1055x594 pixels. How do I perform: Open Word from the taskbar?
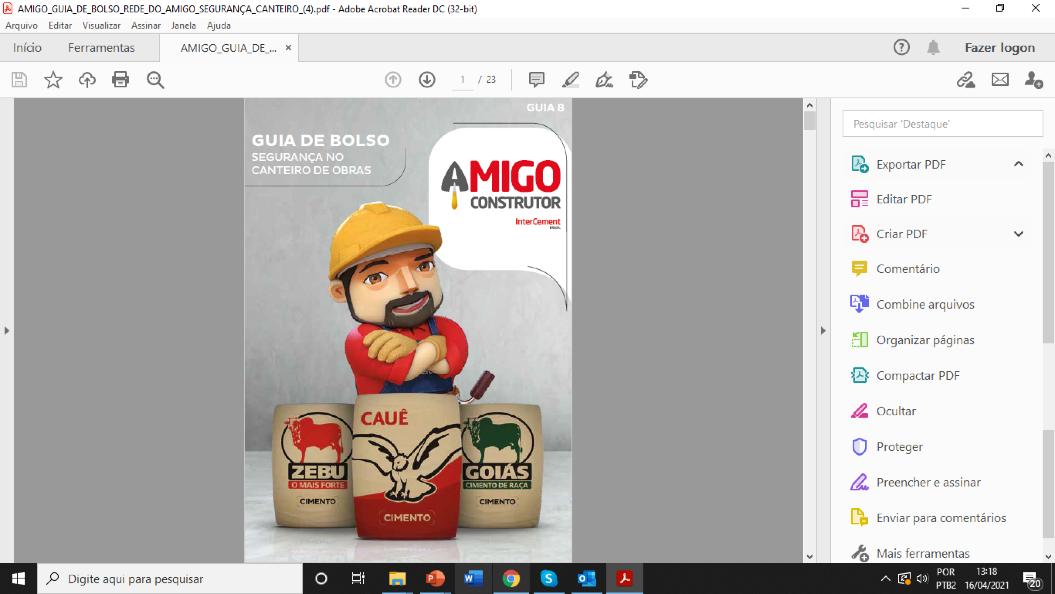coord(473,579)
